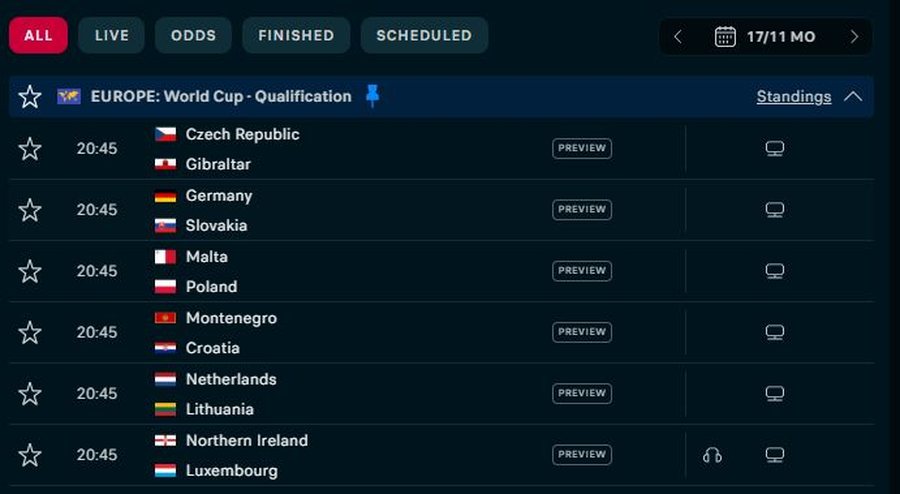This screenshot has height=494, width=900.
Task: Favorite the Northern Ireland vs Luxembourg match
Action: pyautogui.click(x=30, y=455)
